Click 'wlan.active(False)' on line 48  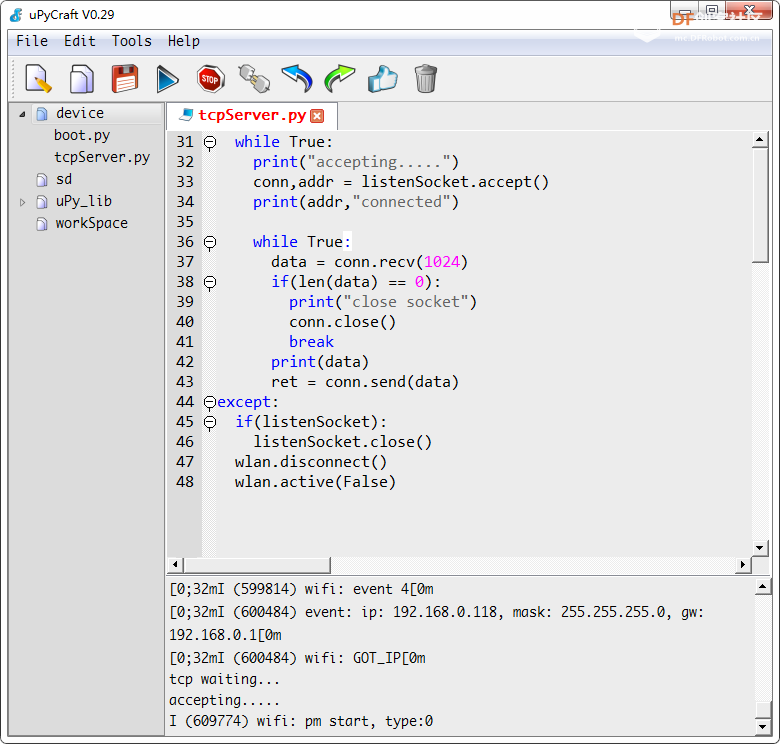[315, 482]
